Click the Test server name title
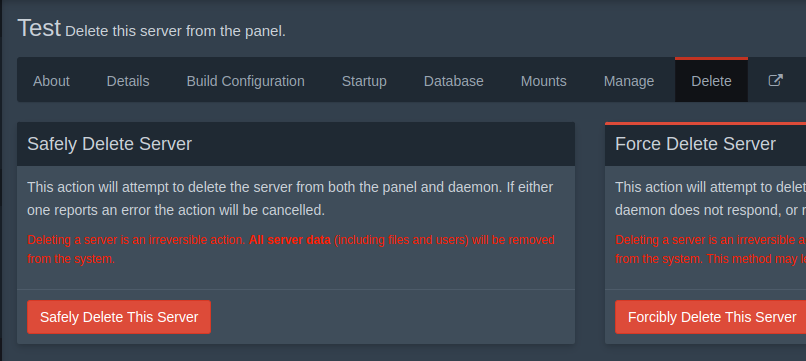This screenshot has height=361, width=806. (39, 28)
